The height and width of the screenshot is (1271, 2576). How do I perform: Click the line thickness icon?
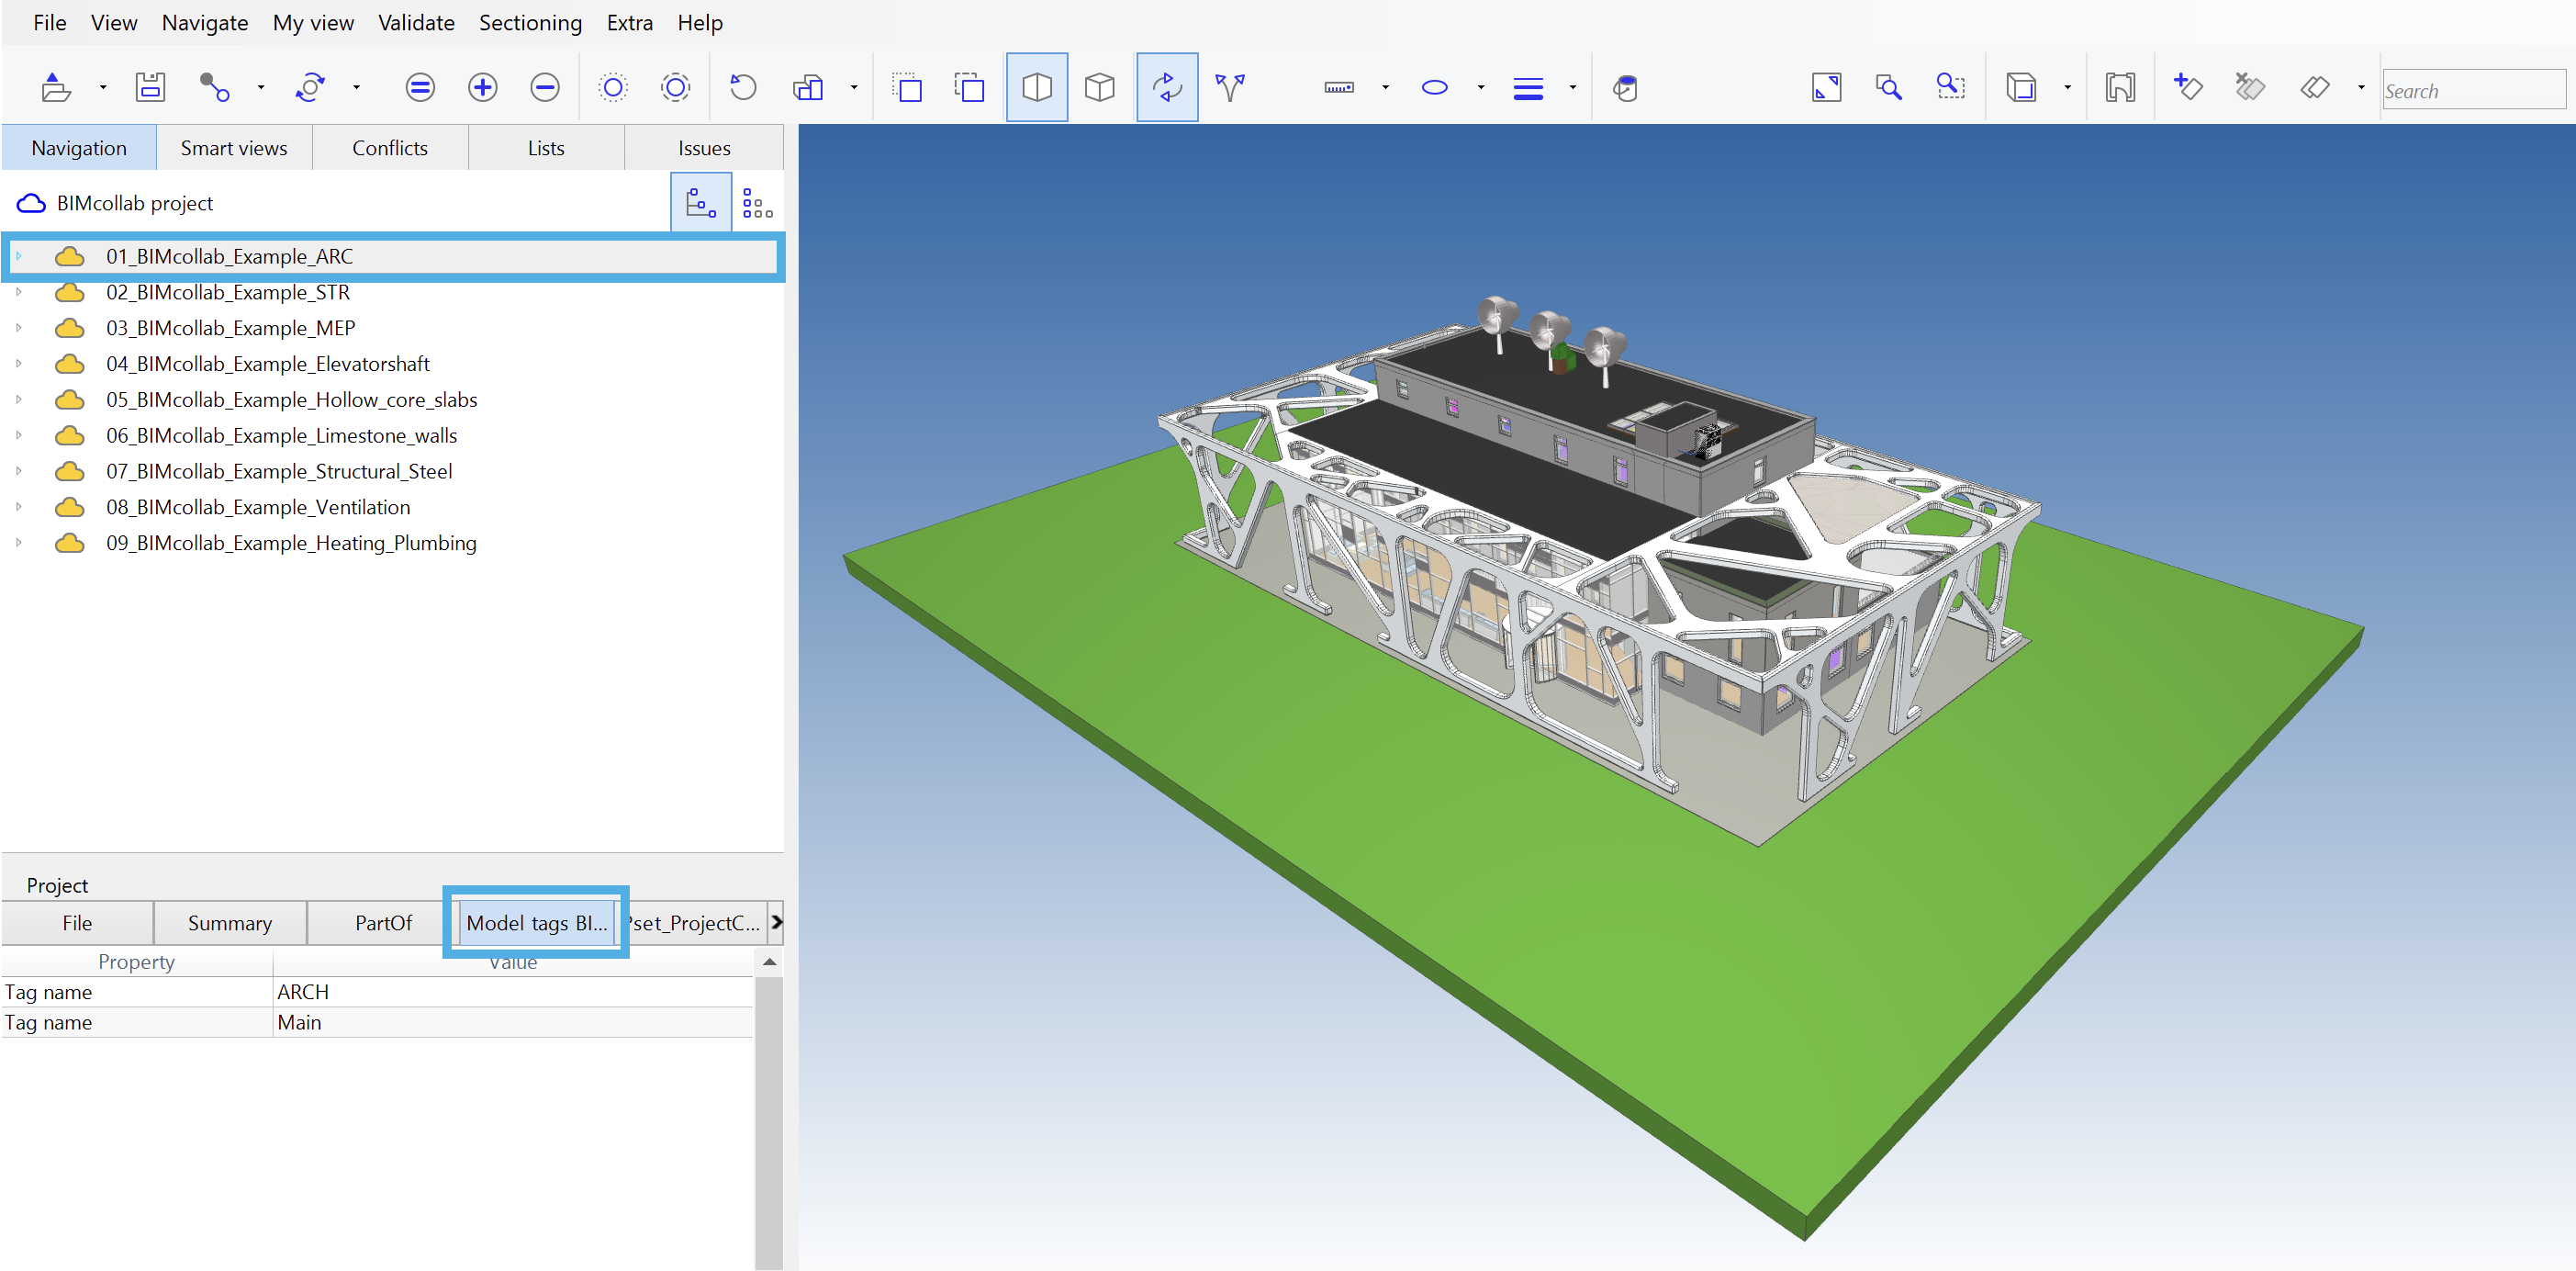coord(1527,88)
